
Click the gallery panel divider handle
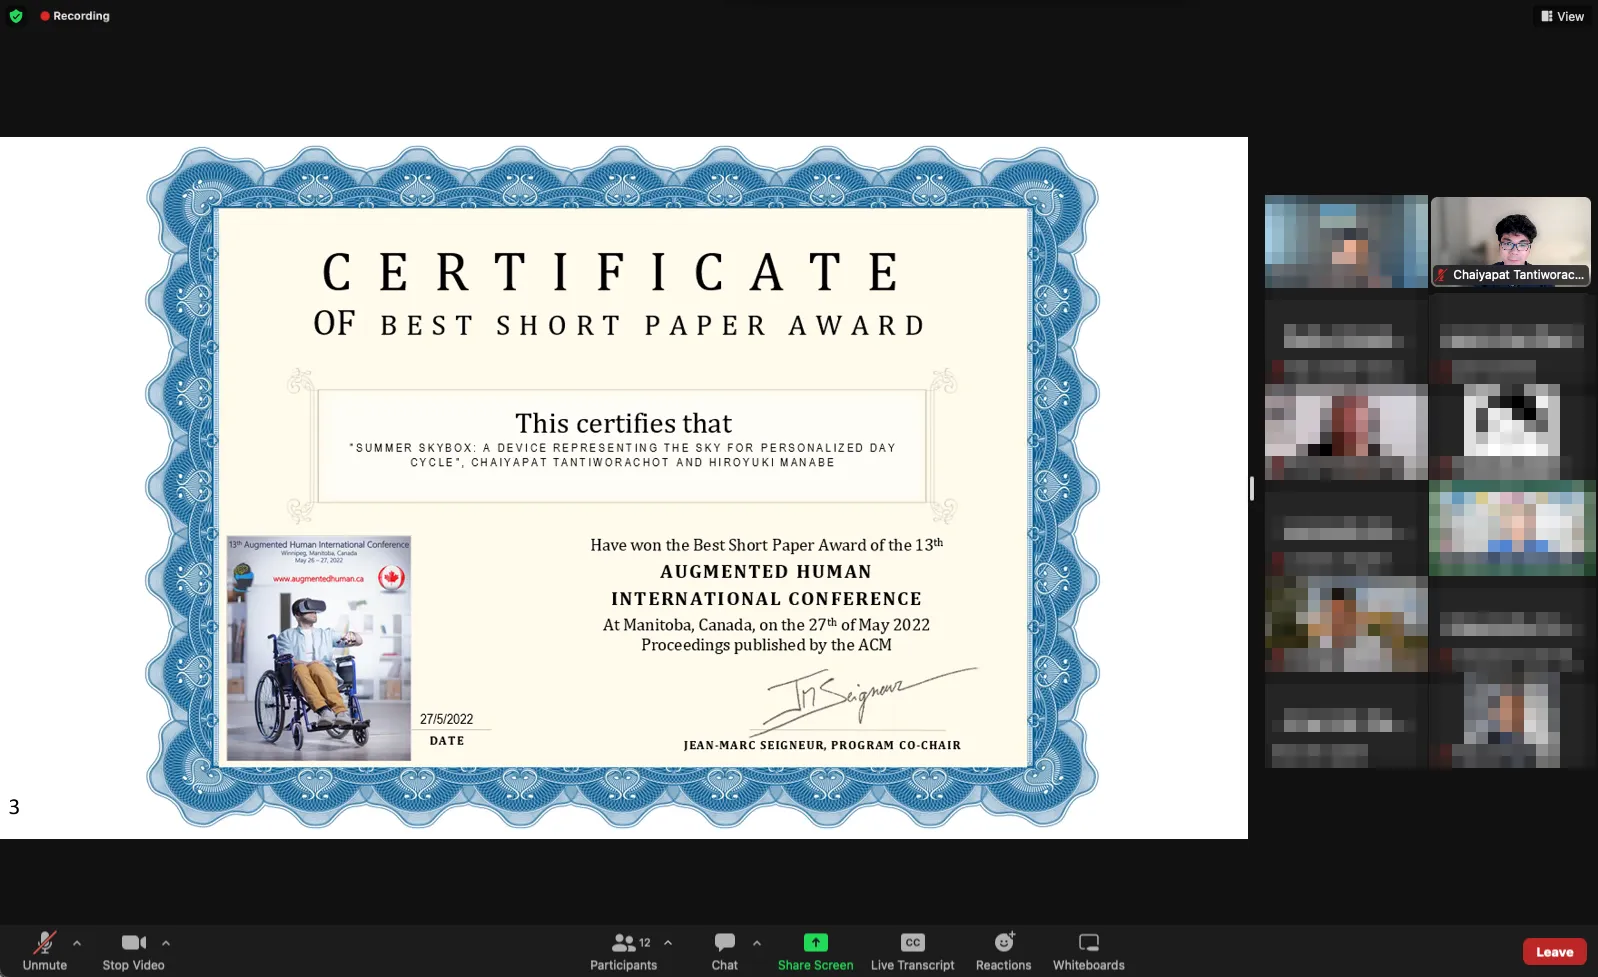point(1252,488)
